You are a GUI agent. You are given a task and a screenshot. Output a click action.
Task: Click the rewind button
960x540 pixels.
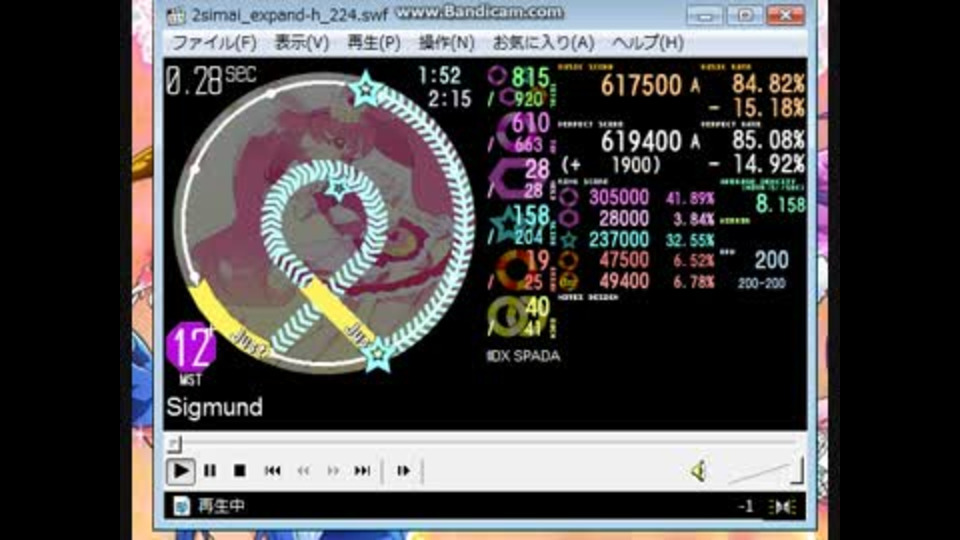pos(303,471)
